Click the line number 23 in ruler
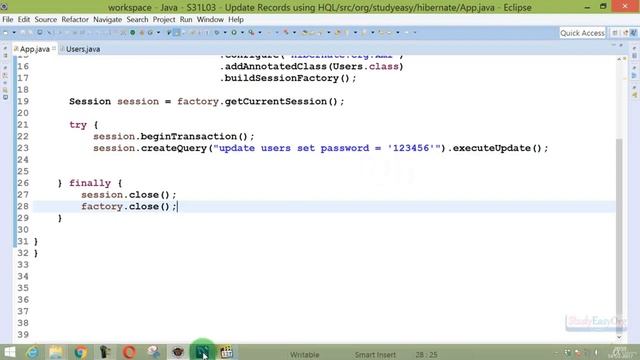 [x=23, y=148]
